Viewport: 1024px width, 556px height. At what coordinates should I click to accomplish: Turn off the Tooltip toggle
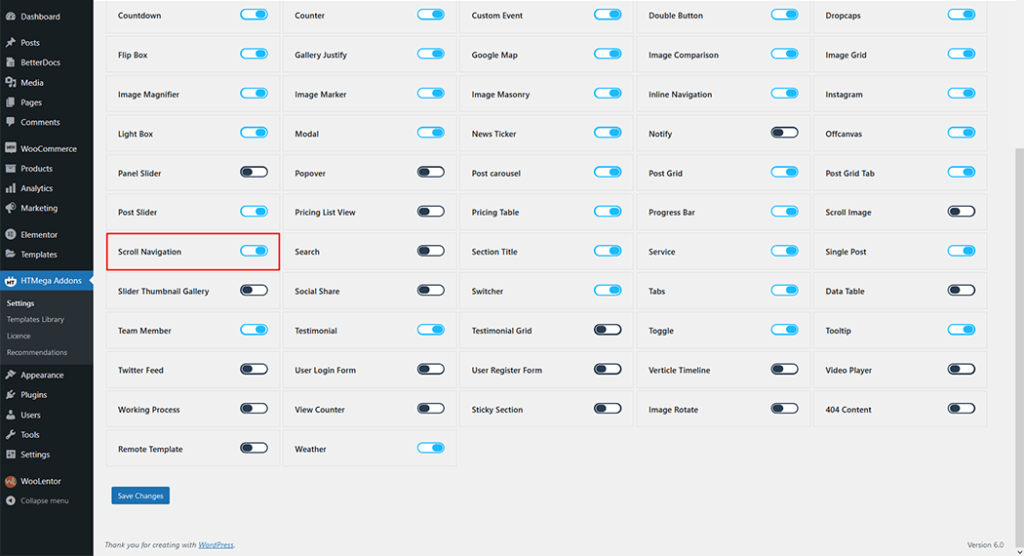tap(961, 330)
